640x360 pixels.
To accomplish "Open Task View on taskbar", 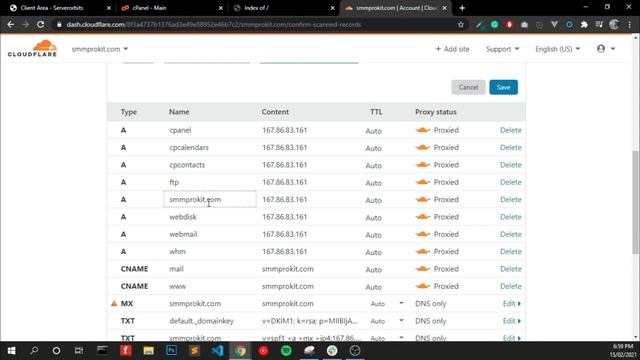I will tap(79, 351).
